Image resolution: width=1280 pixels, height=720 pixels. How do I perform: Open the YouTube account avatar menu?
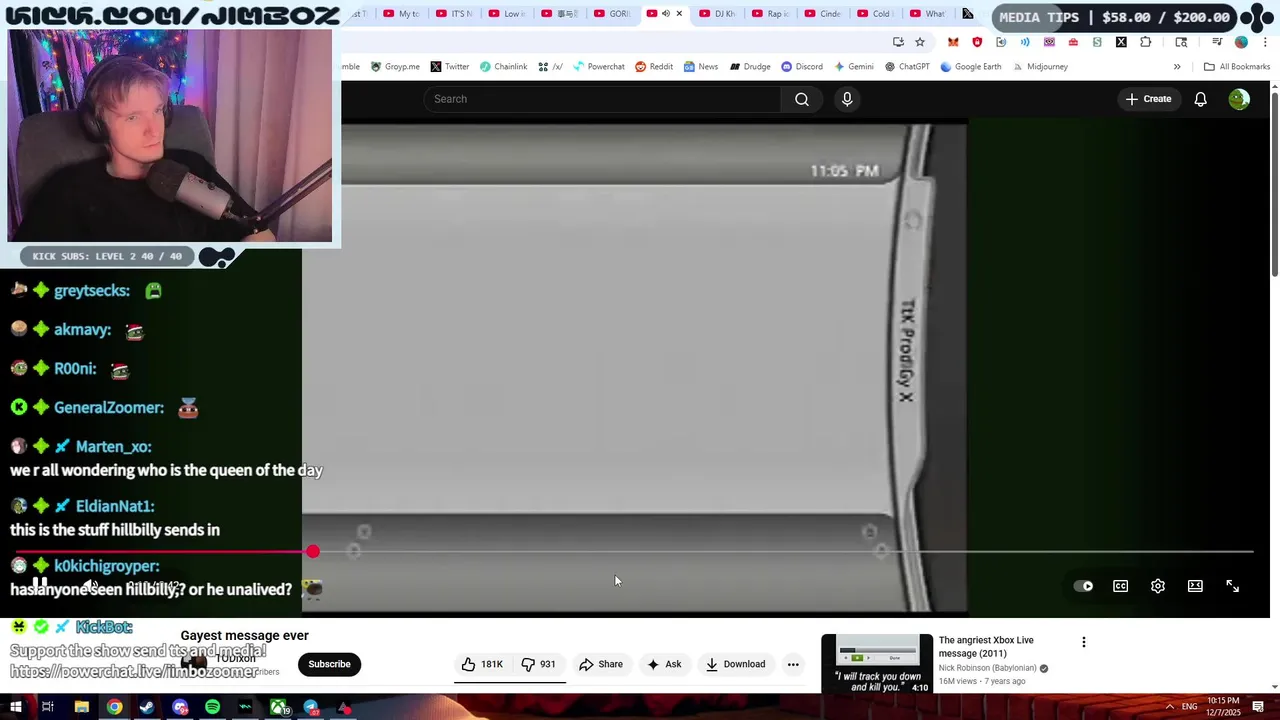coord(1239,99)
